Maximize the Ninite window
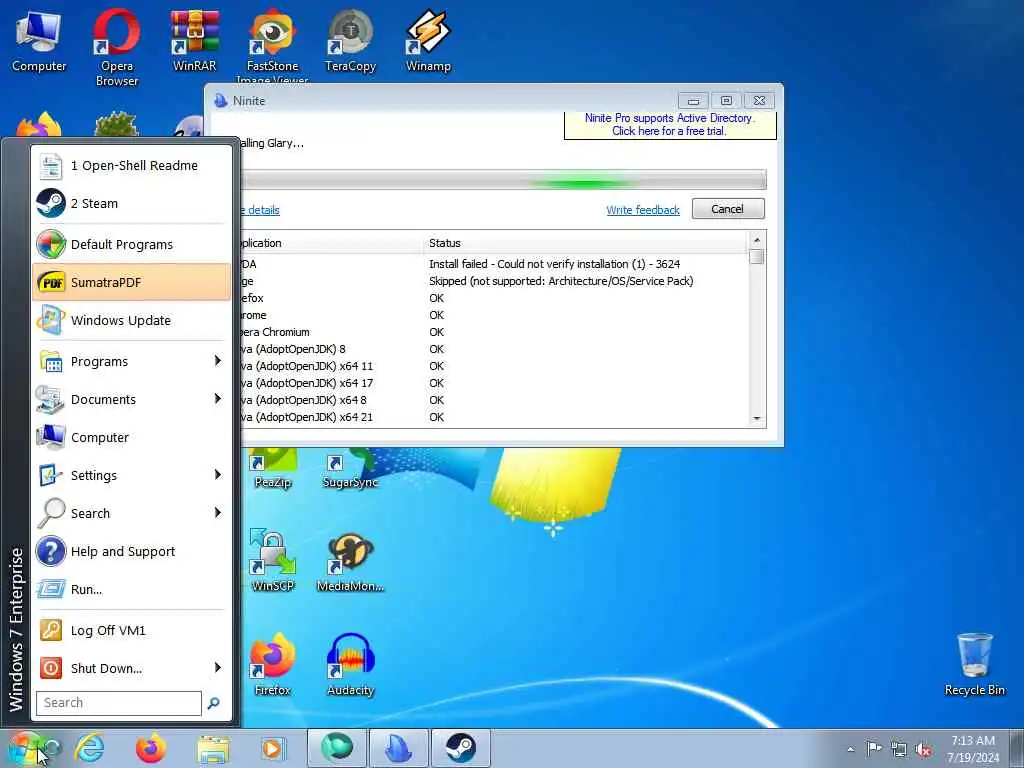The width and height of the screenshot is (1024, 768). (x=726, y=101)
